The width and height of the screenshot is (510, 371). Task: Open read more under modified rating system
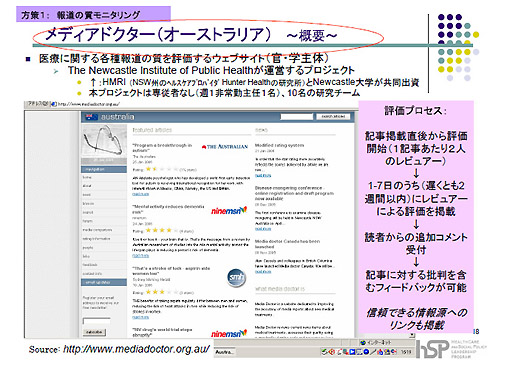click(263, 175)
